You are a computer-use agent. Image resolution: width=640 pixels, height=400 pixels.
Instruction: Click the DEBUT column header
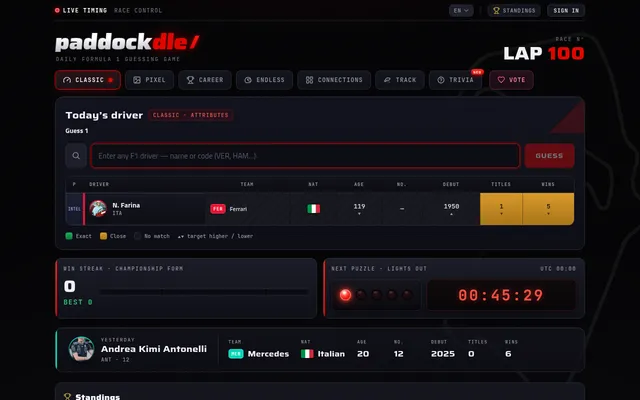pyautogui.click(x=451, y=184)
